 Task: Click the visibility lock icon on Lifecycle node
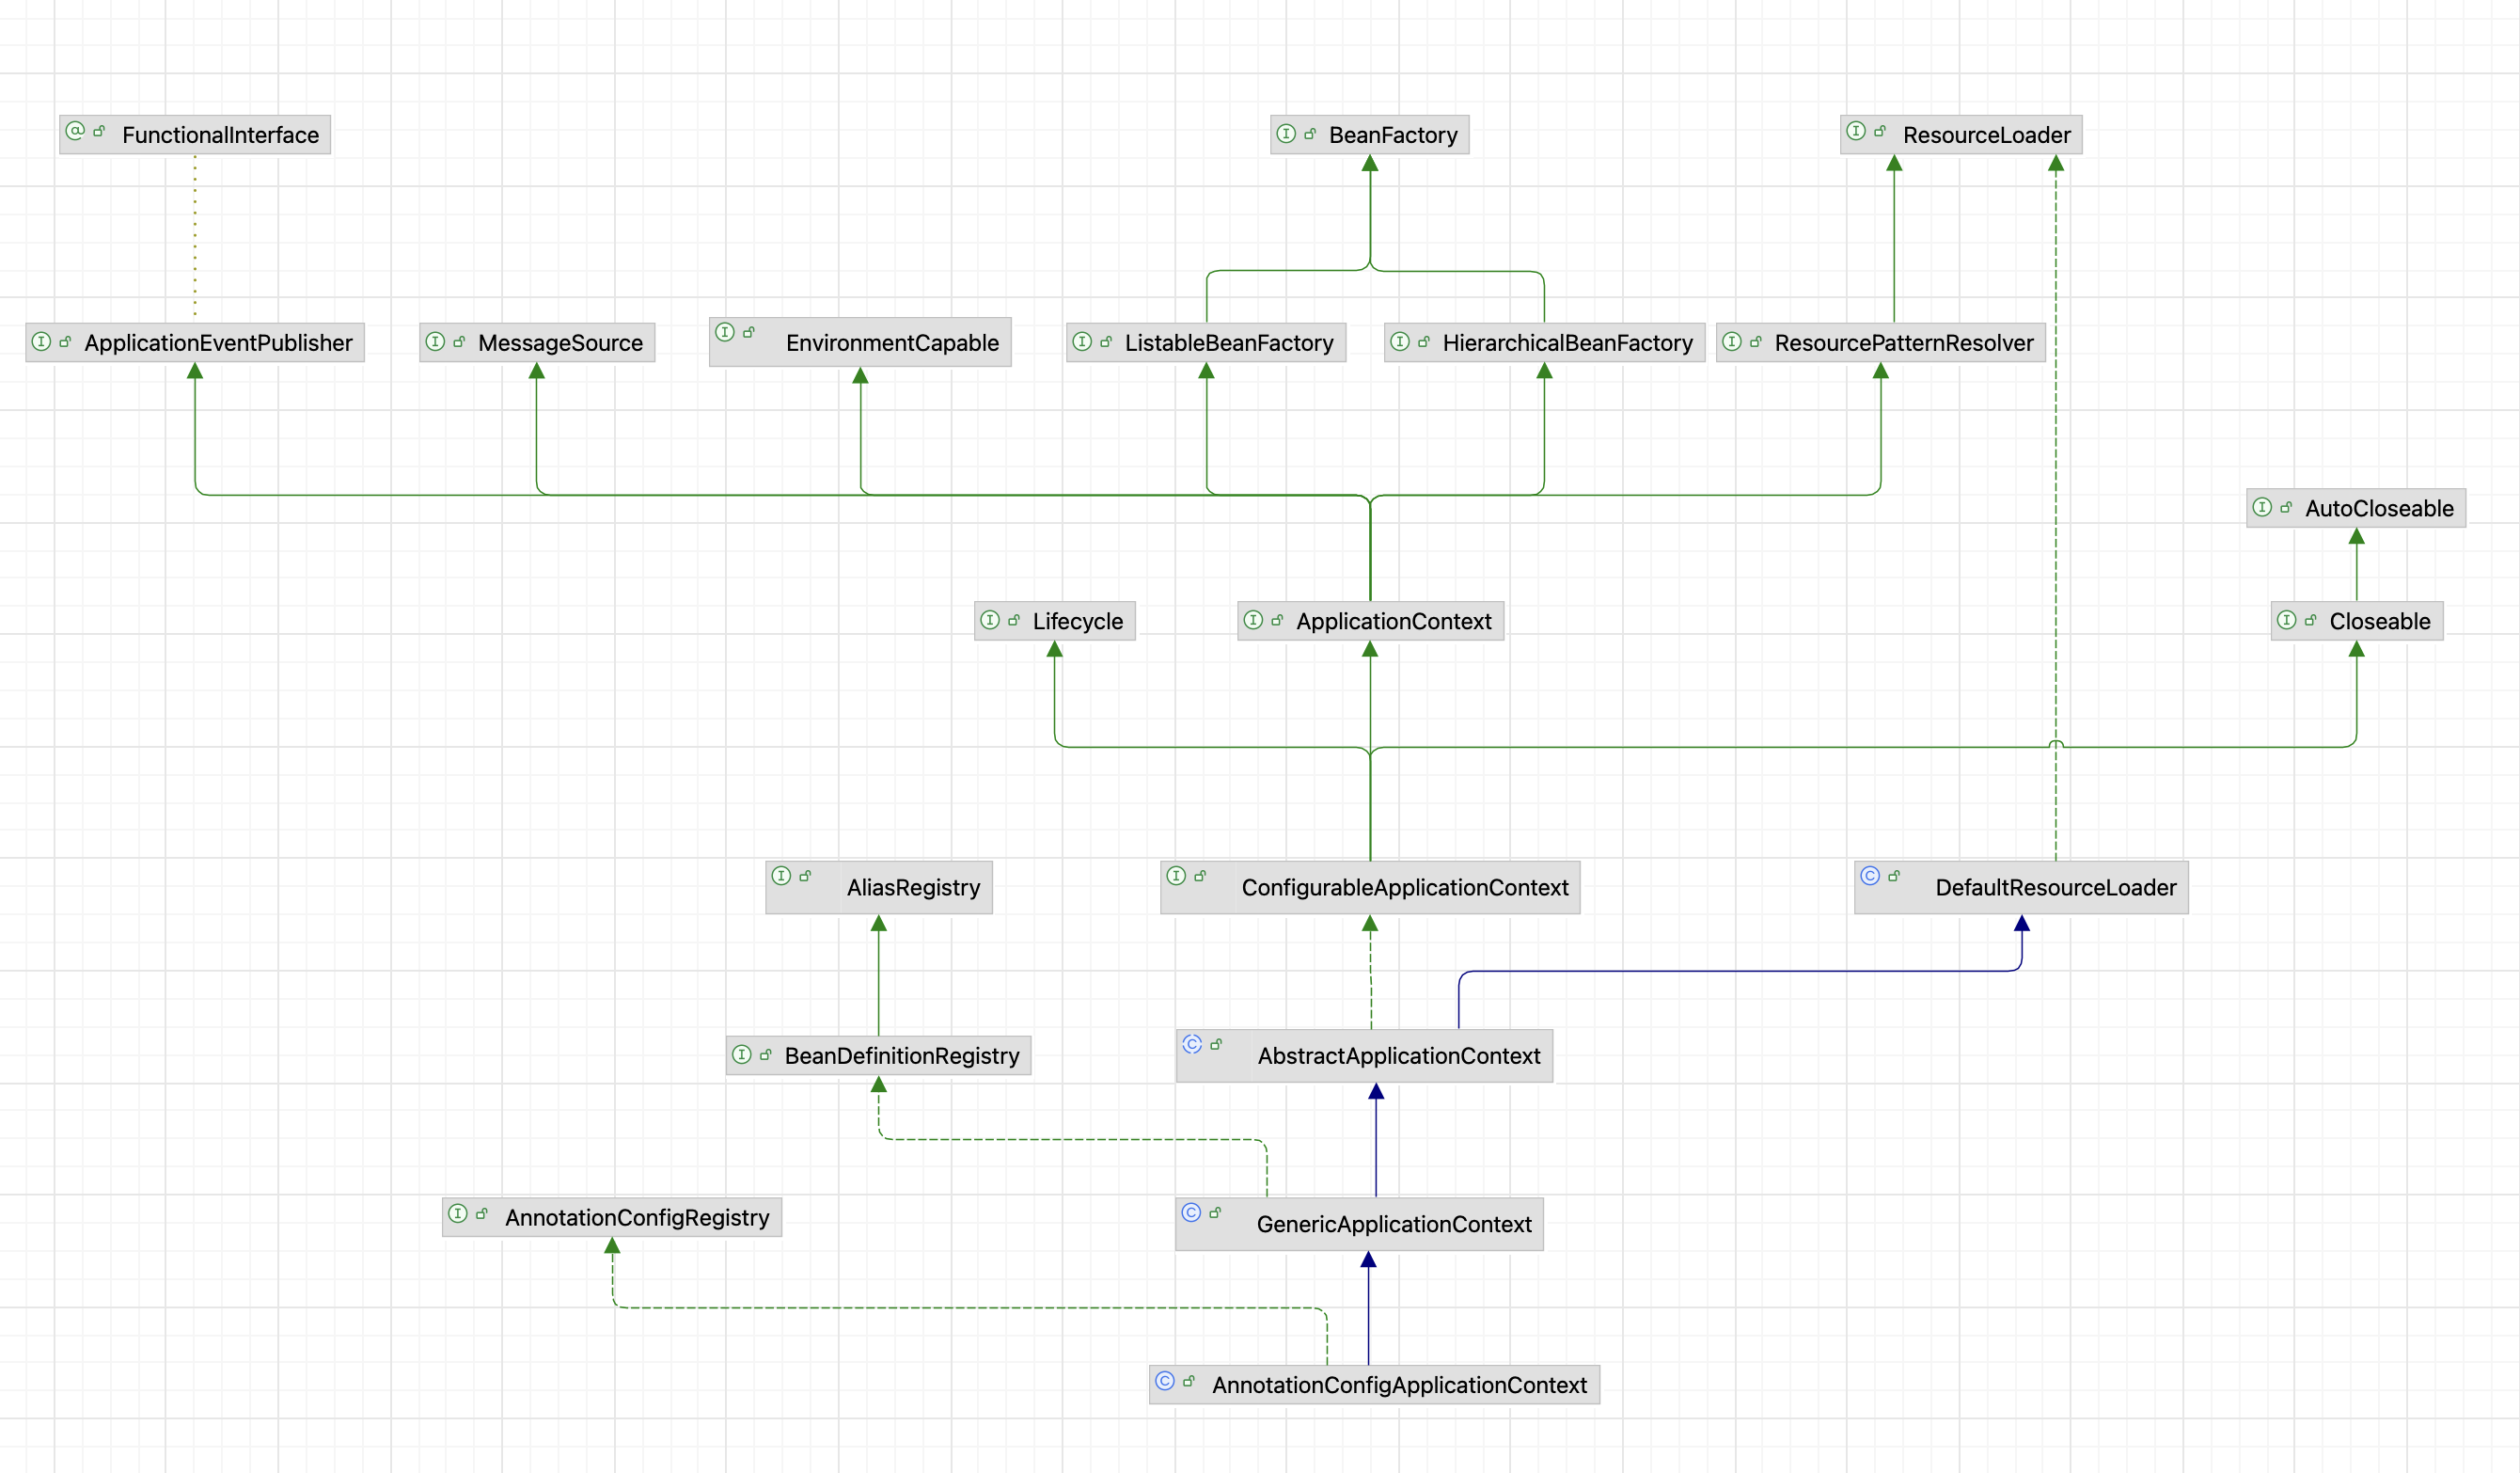coord(1014,620)
